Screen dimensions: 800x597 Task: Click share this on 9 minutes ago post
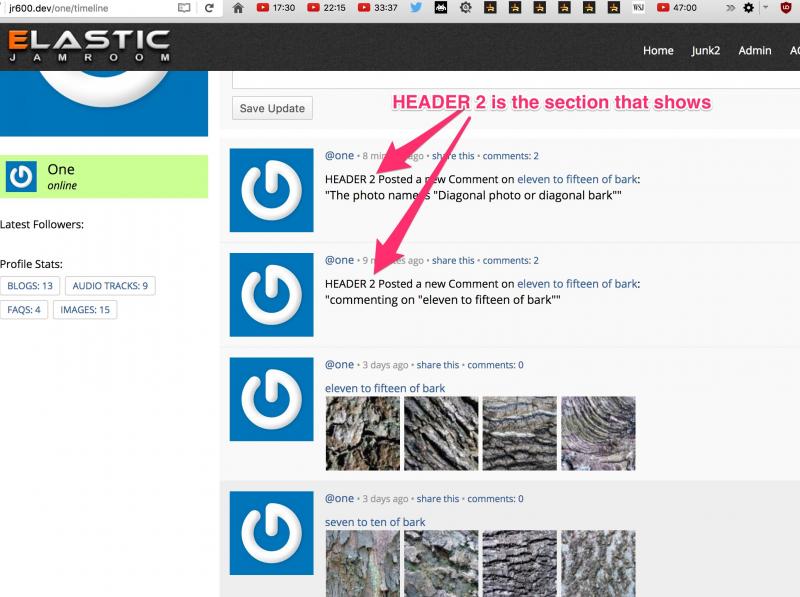[453, 260]
